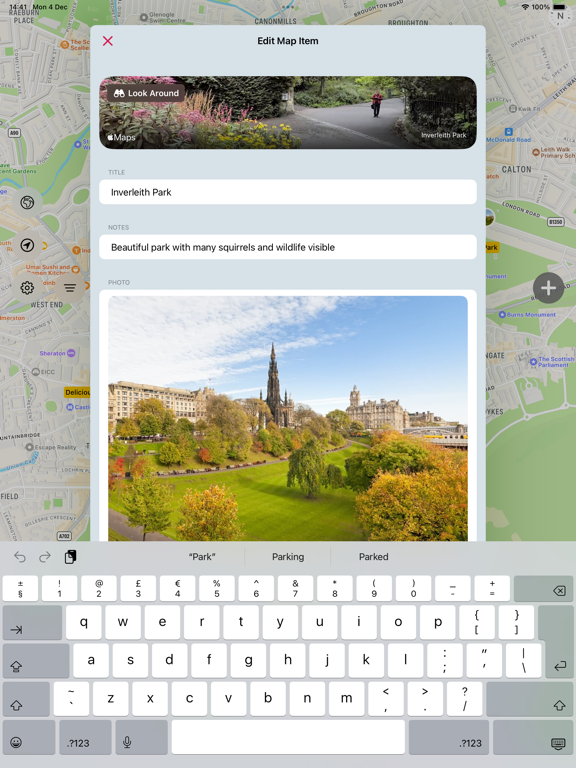The width and height of the screenshot is (576, 768).
Task: Edit the Title field Inverleith Park
Action: [288, 192]
